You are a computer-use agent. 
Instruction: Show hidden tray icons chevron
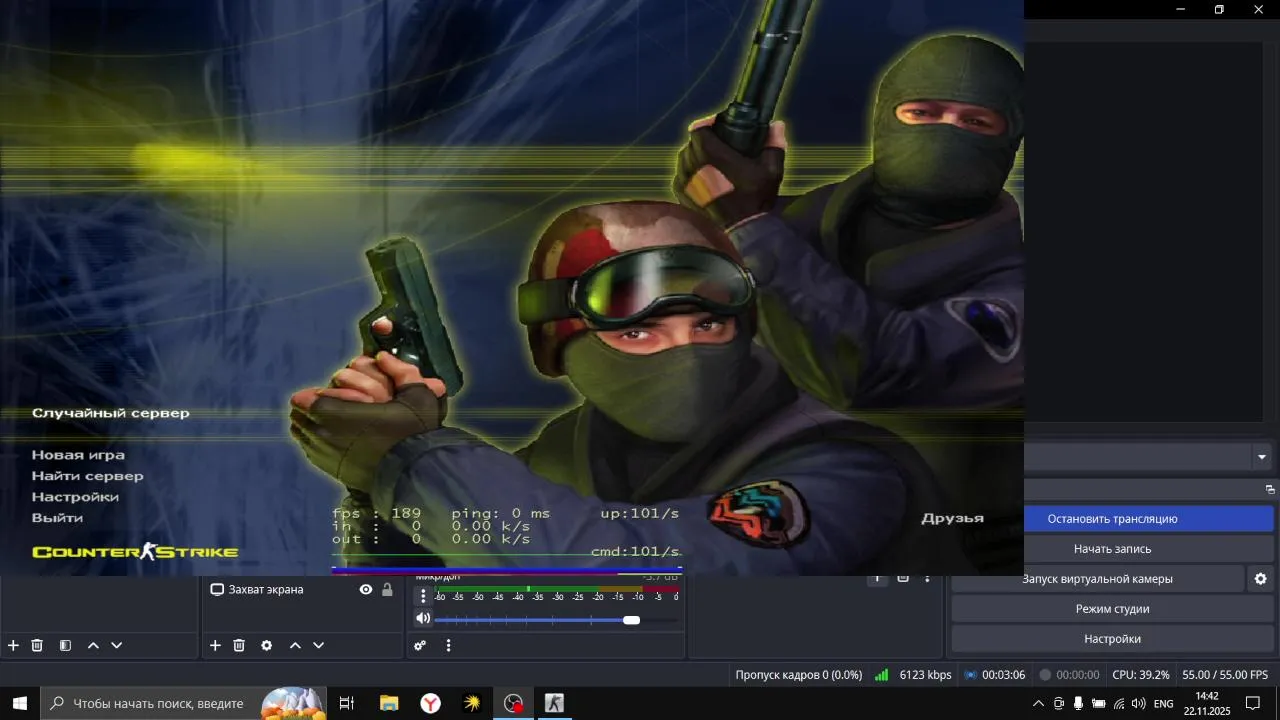(x=1038, y=704)
